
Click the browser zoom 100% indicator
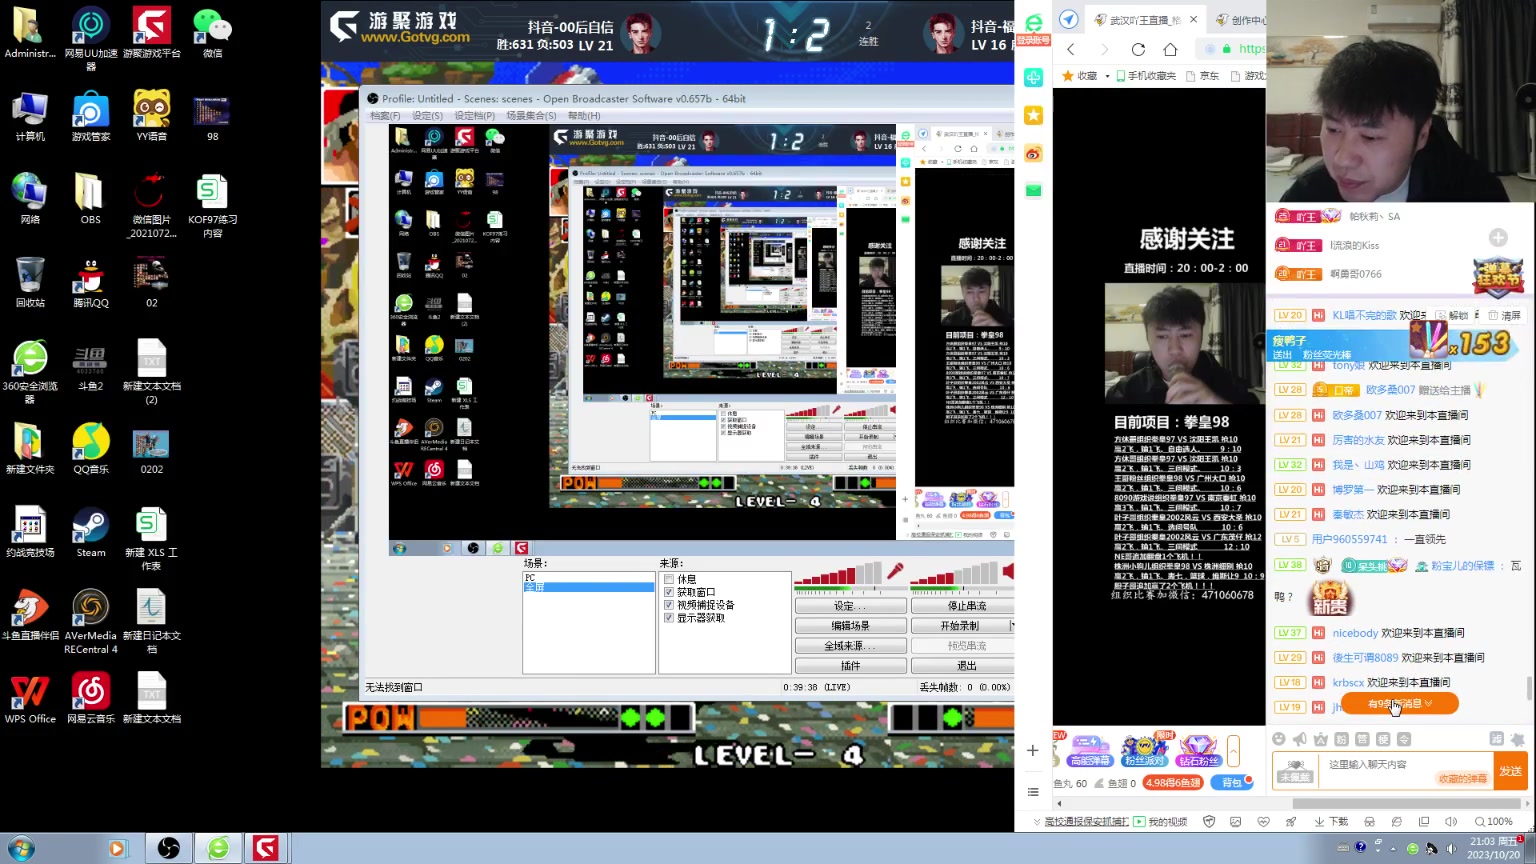[x=1493, y=822]
